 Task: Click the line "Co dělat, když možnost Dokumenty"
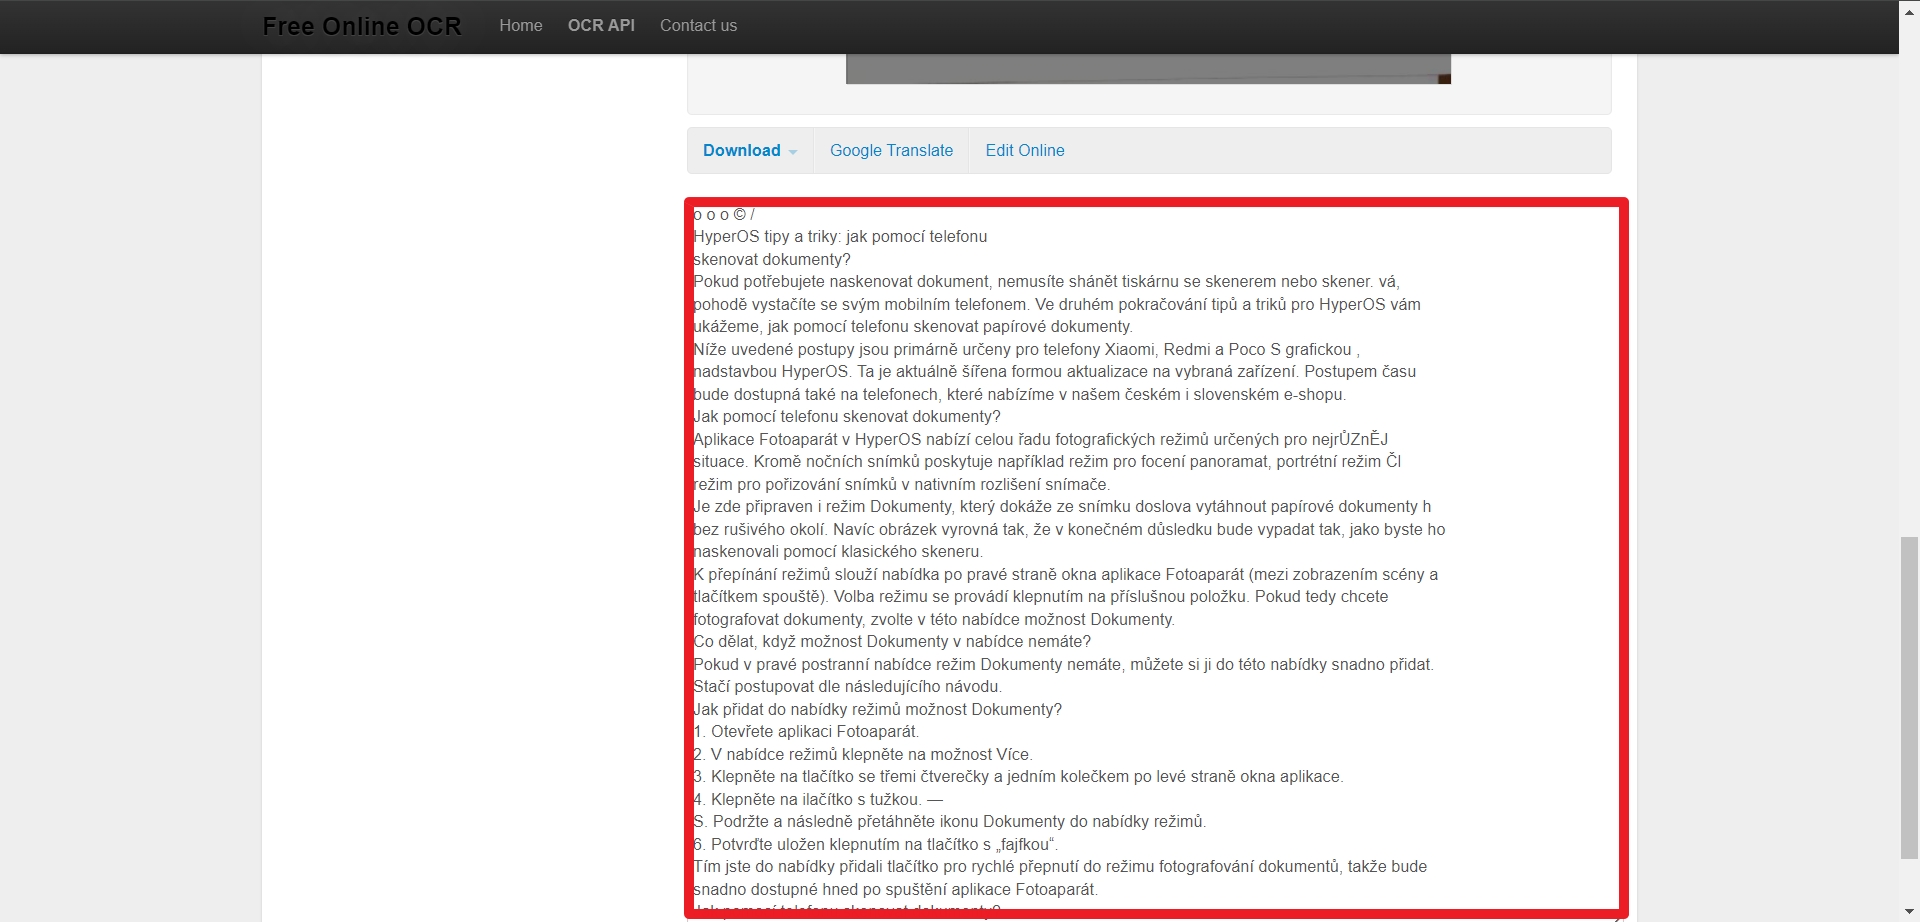[892, 642]
